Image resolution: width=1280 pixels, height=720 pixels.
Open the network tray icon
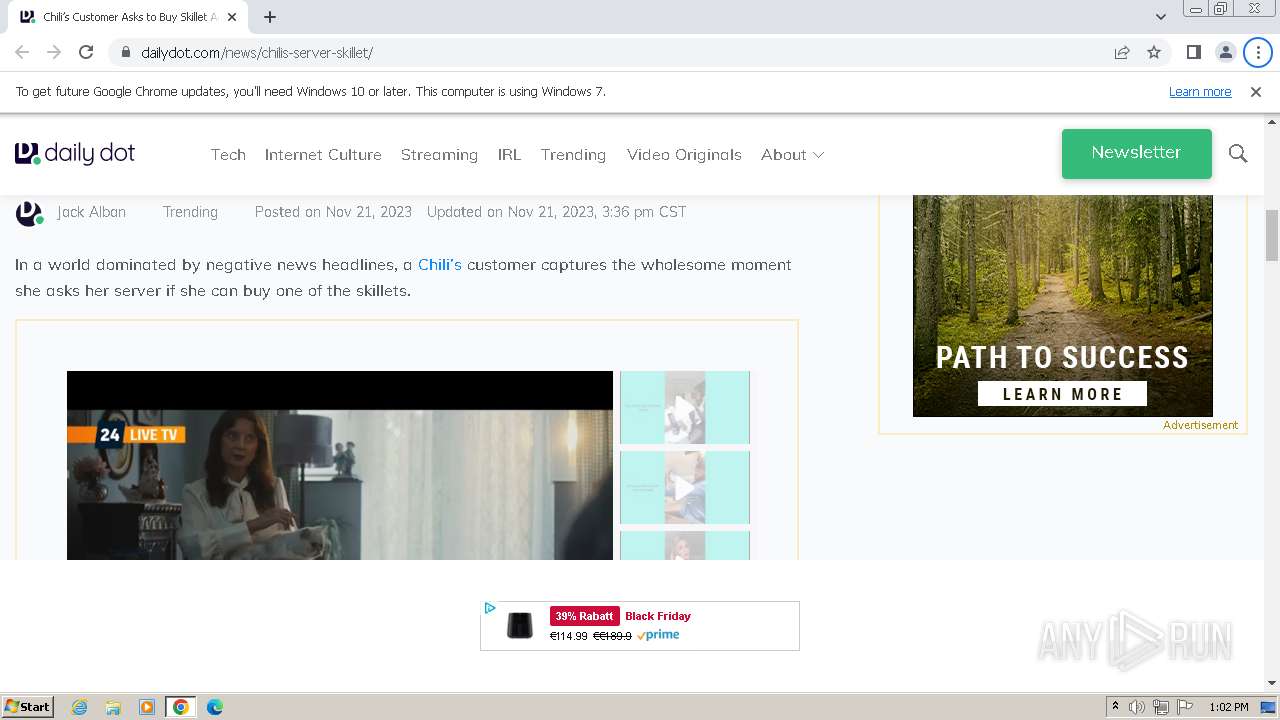[x=1161, y=707]
